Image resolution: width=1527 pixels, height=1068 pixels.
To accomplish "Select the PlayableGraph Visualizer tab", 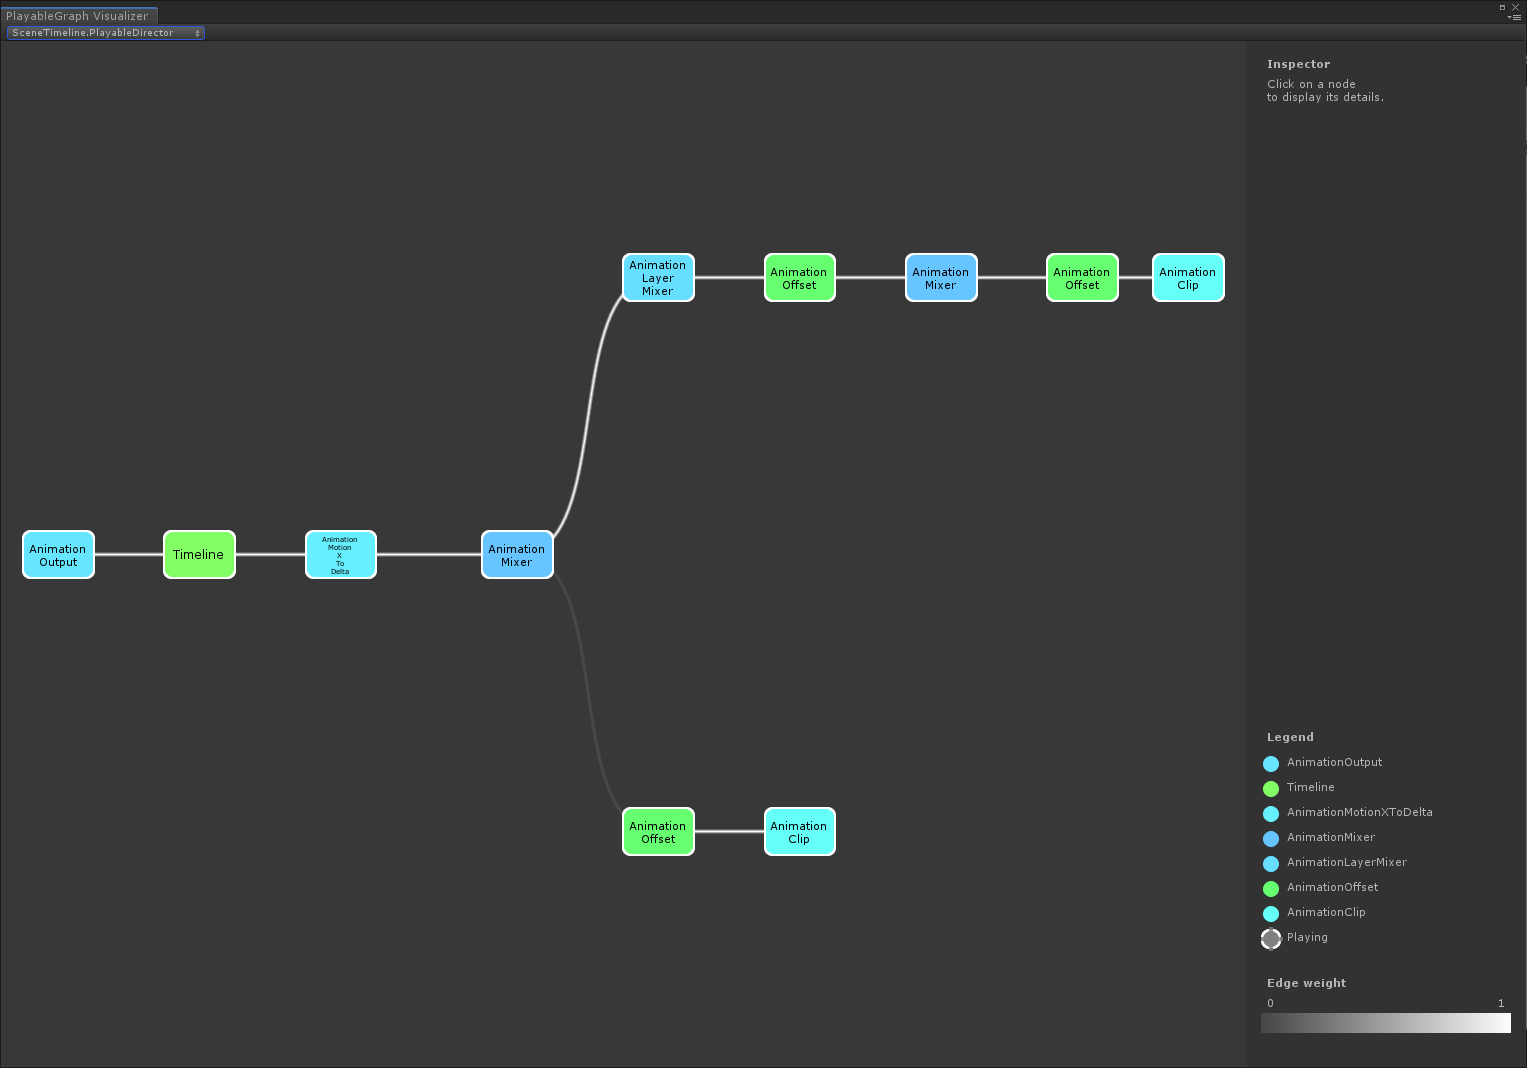I will (79, 15).
